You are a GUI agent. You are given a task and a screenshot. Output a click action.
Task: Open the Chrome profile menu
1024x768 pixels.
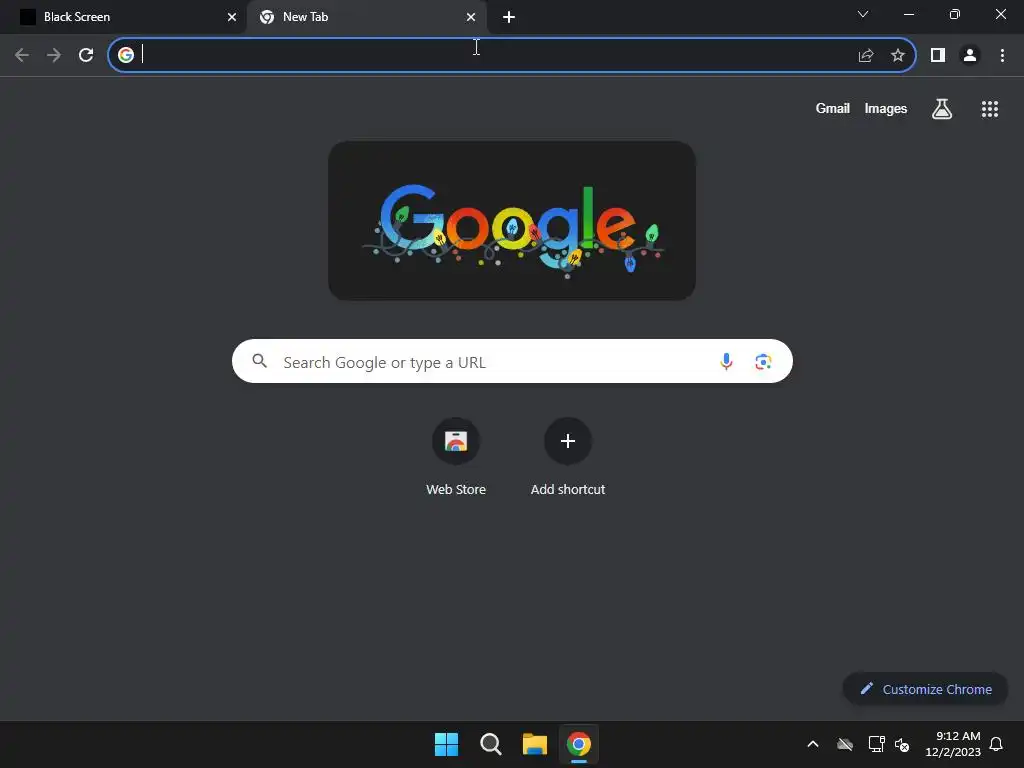click(970, 55)
